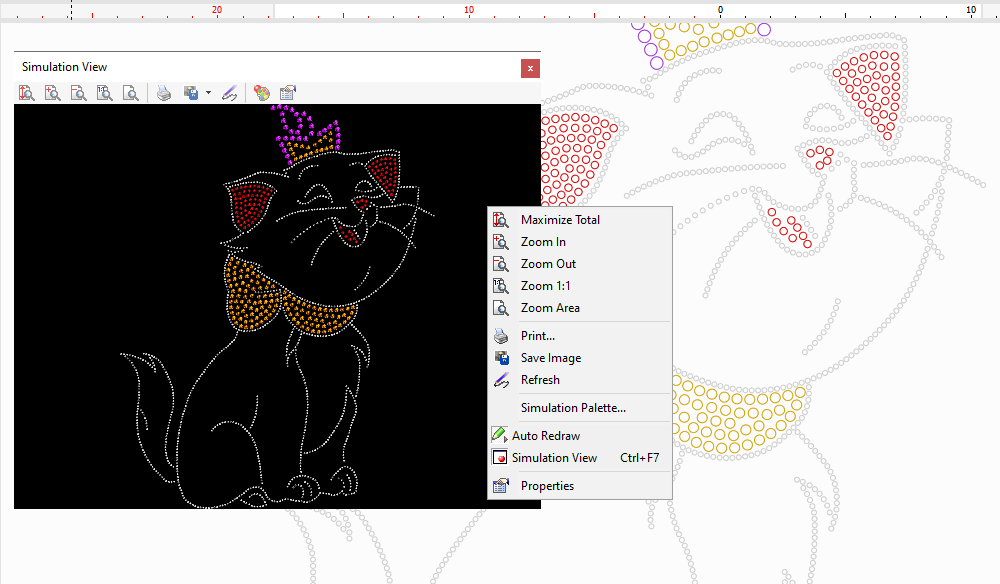
Task: Click the horizontal ruler above the design canvas
Action: click(x=500, y=10)
